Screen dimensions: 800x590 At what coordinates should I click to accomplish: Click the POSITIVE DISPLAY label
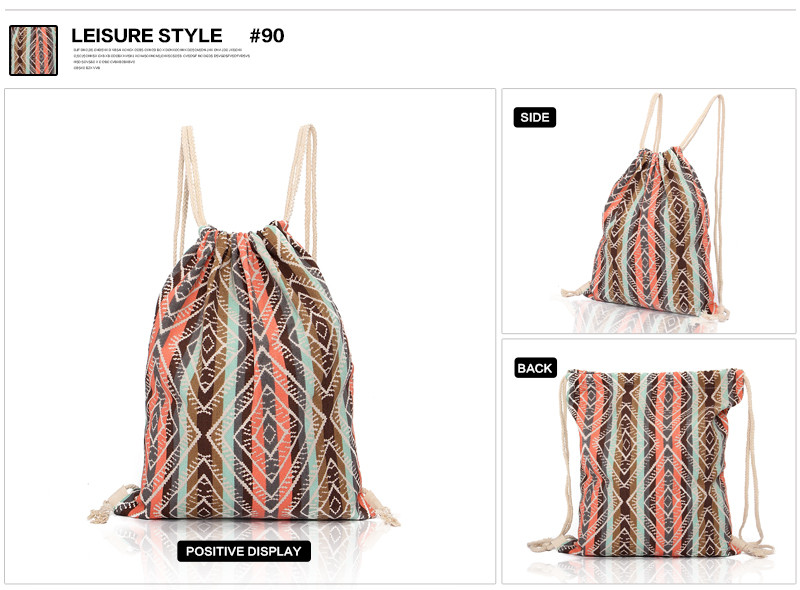244,551
